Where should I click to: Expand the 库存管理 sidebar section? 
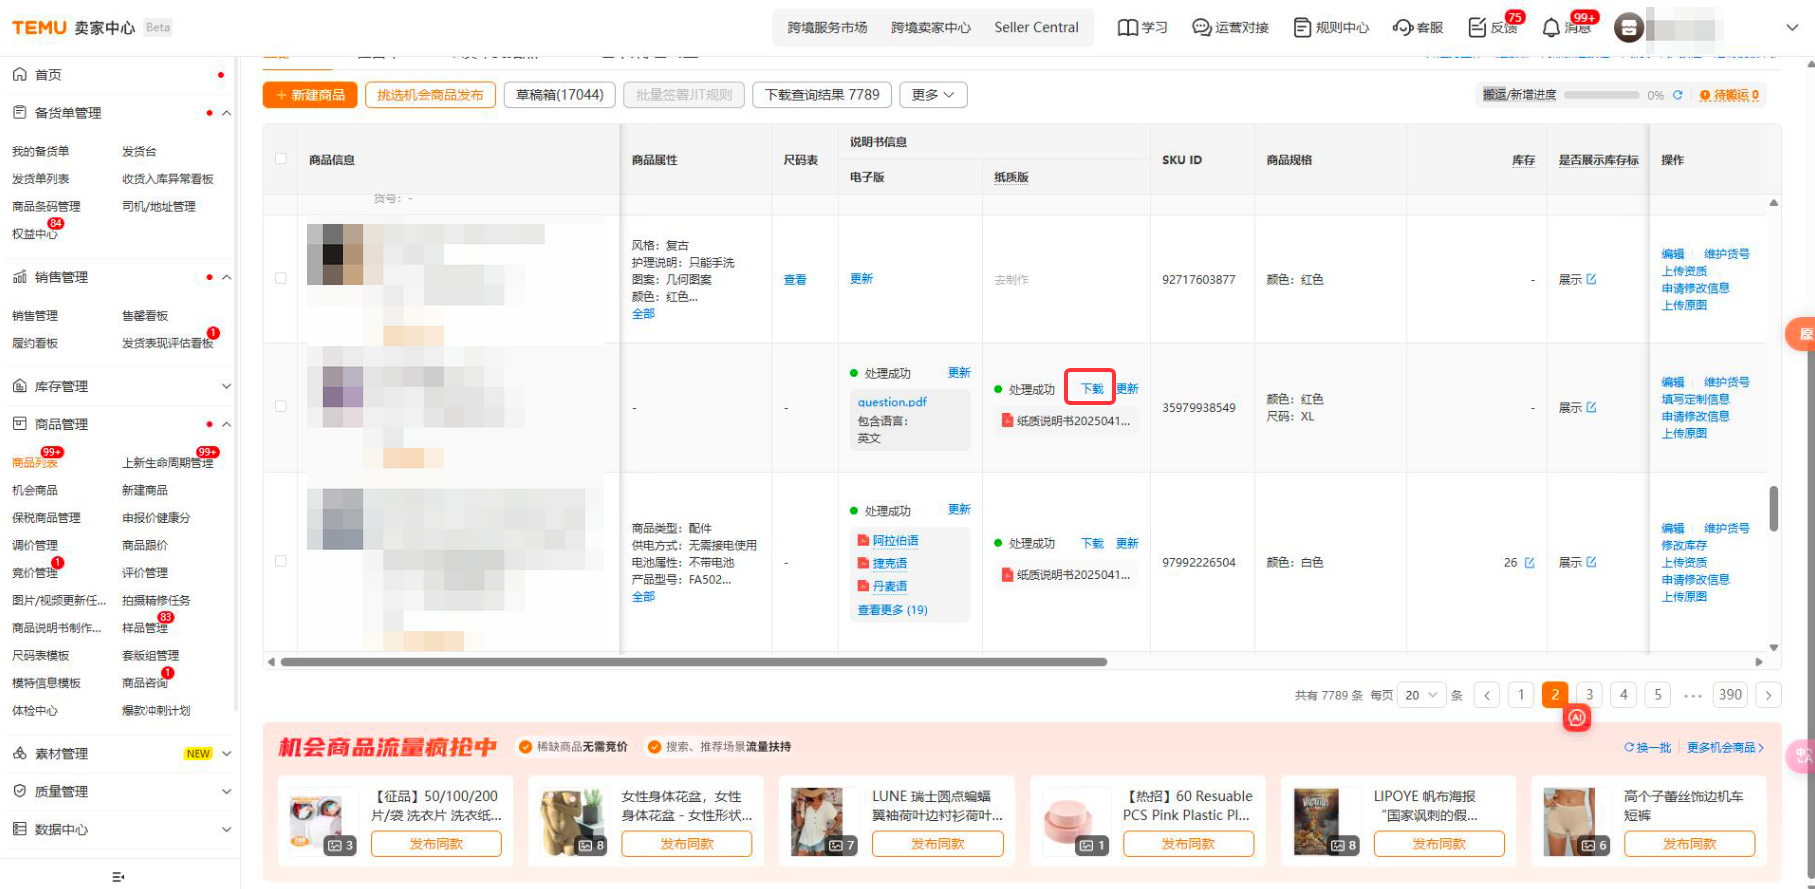(226, 386)
